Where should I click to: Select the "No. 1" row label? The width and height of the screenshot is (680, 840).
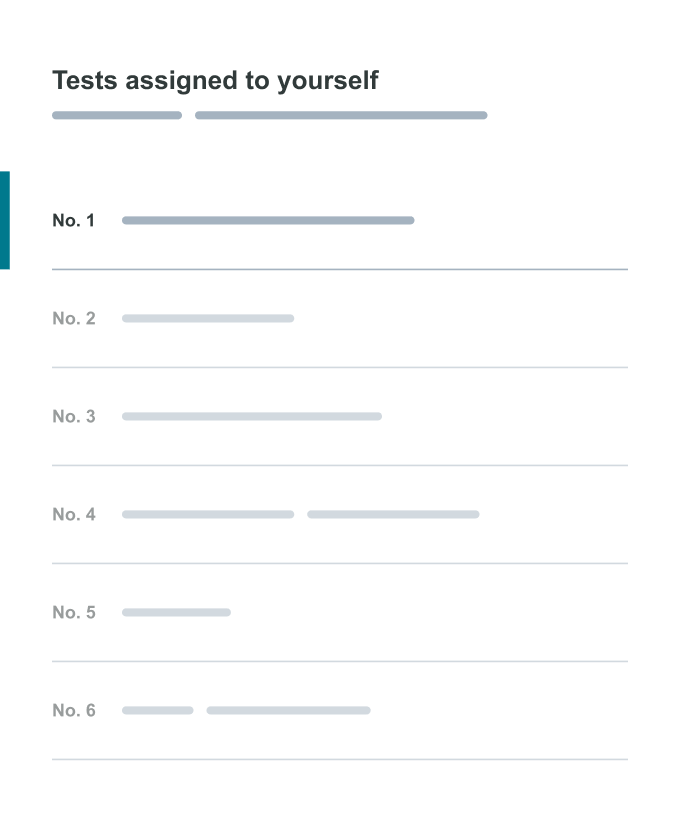(74, 220)
